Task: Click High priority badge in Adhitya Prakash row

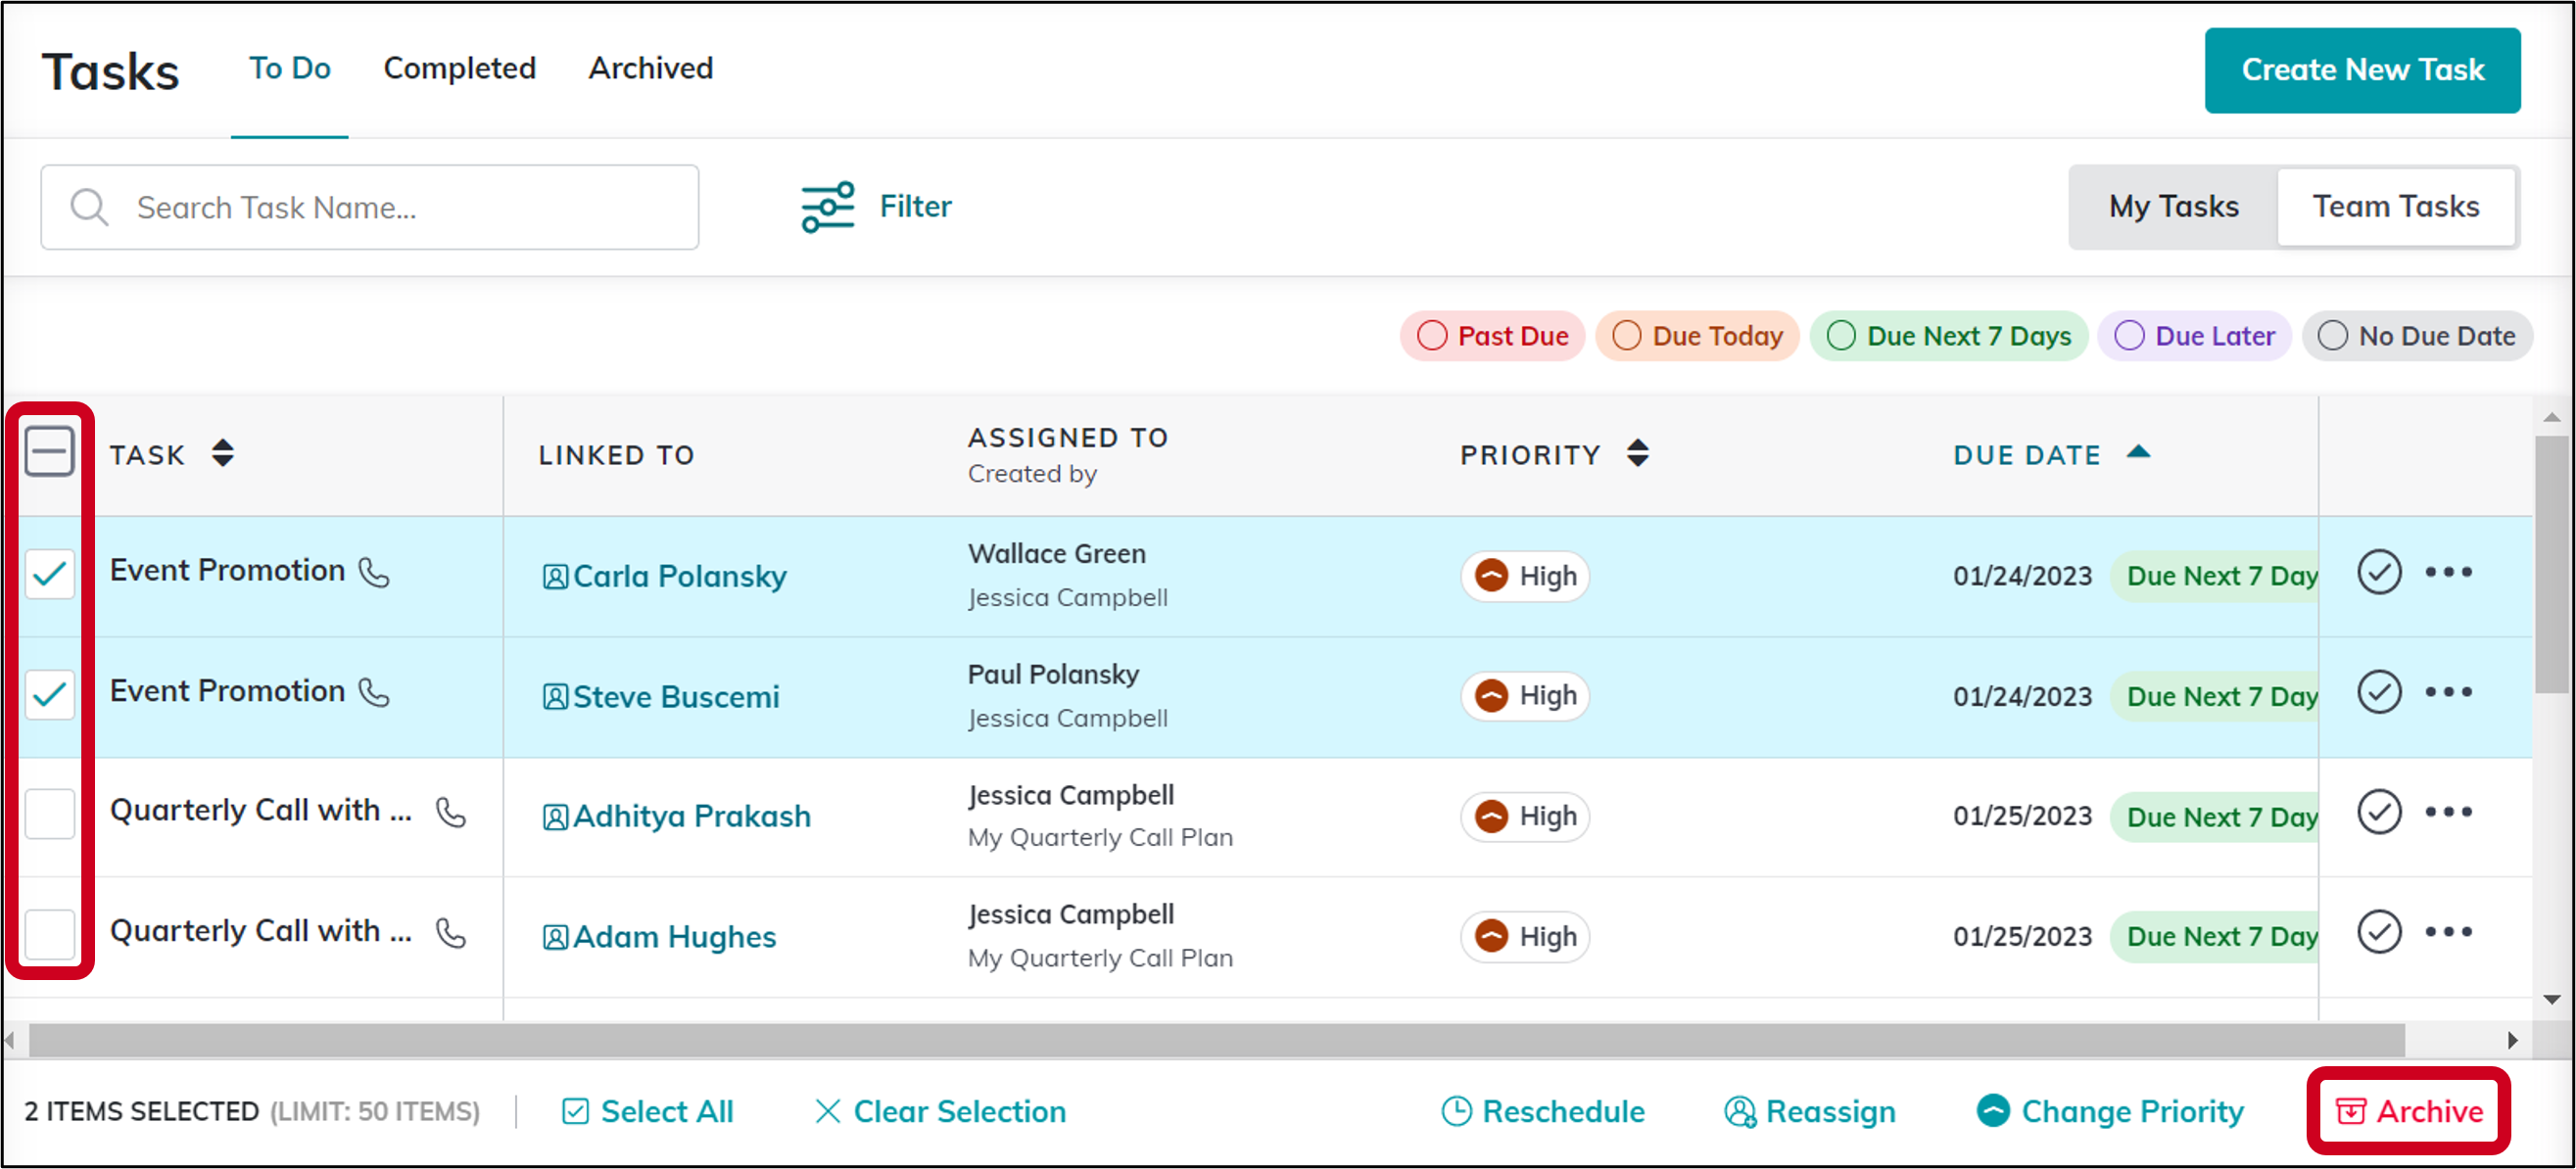Action: click(1525, 816)
